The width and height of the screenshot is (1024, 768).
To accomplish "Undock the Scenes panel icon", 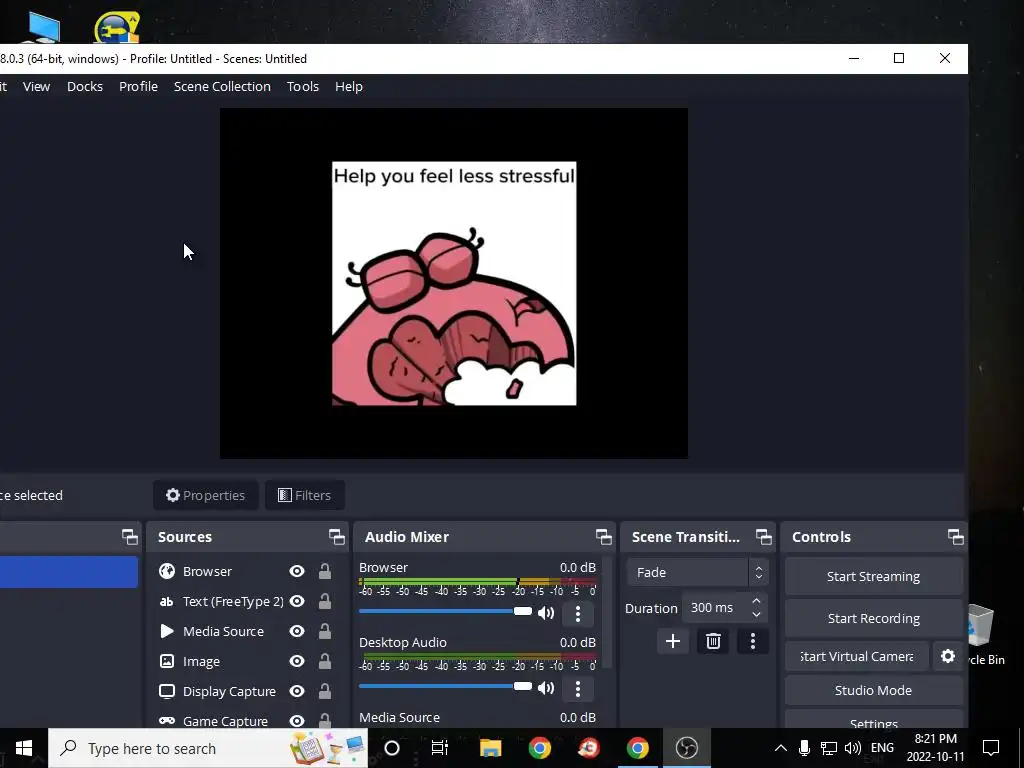I will tap(130, 537).
